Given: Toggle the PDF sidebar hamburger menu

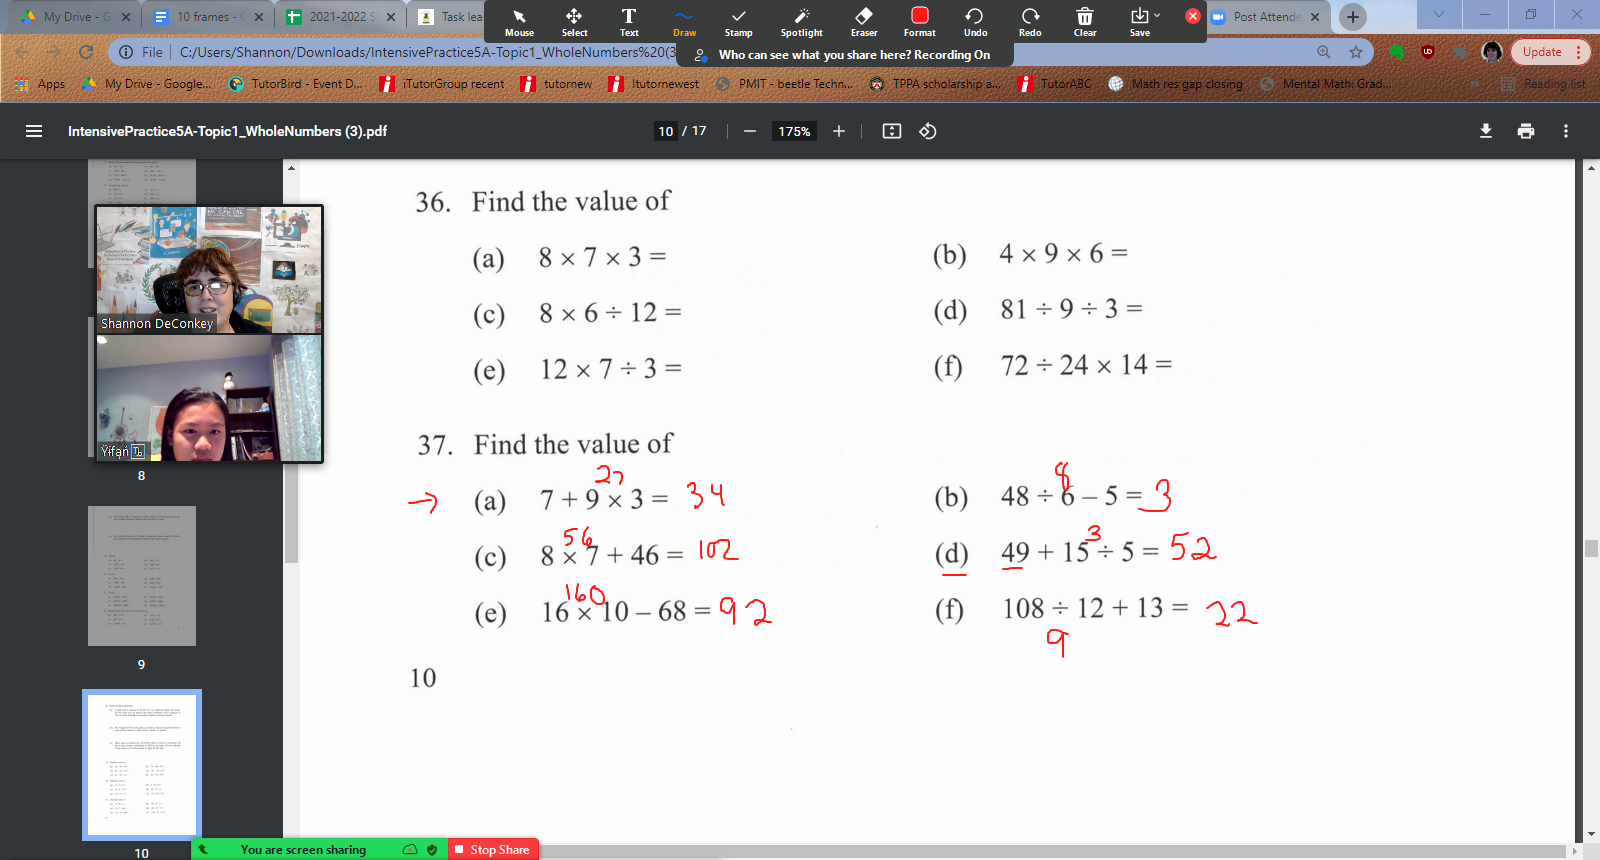Looking at the screenshot, I should point(34,131).
